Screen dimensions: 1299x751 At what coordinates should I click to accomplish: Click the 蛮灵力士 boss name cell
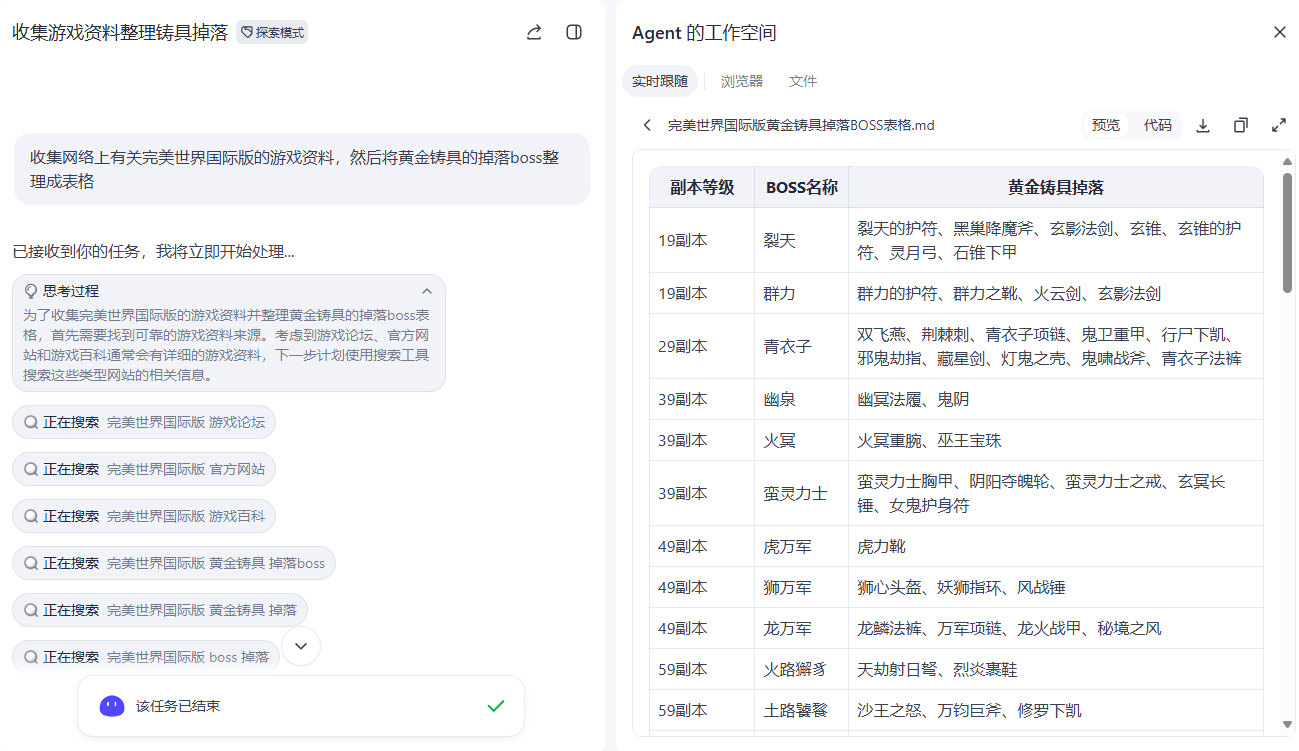802,493
